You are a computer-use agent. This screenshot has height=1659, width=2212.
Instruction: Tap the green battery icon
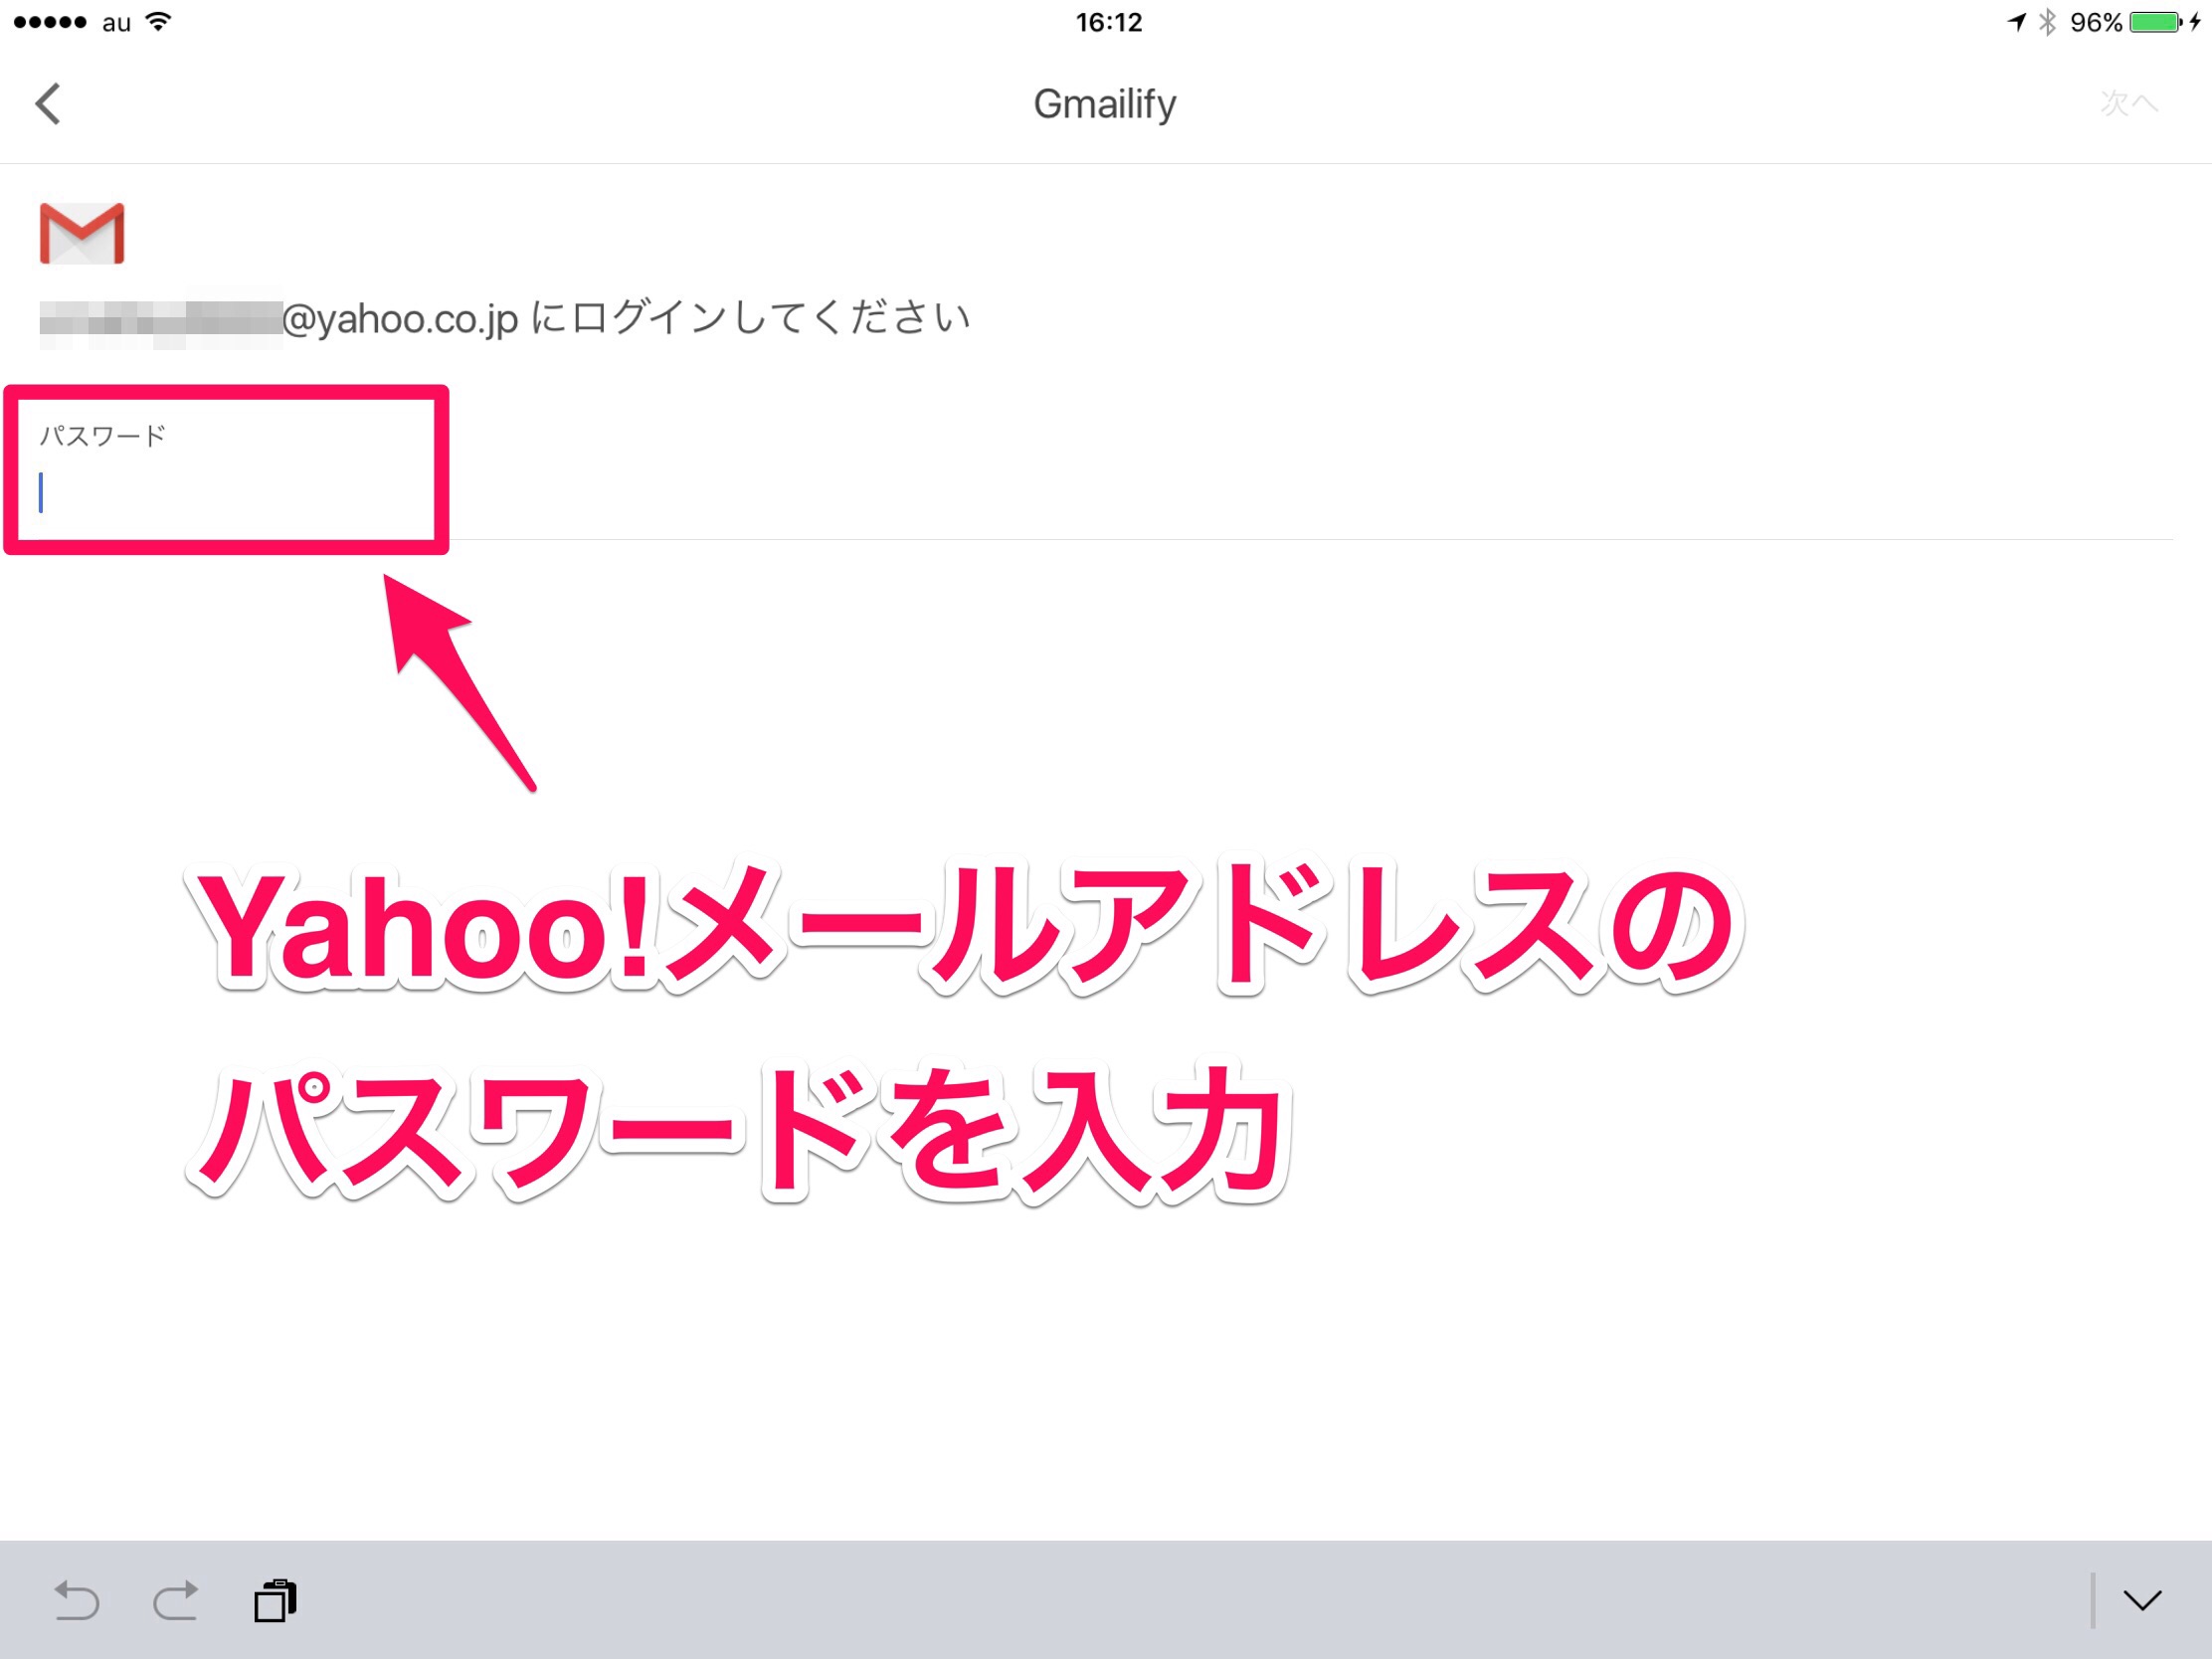click(2156, 22)
